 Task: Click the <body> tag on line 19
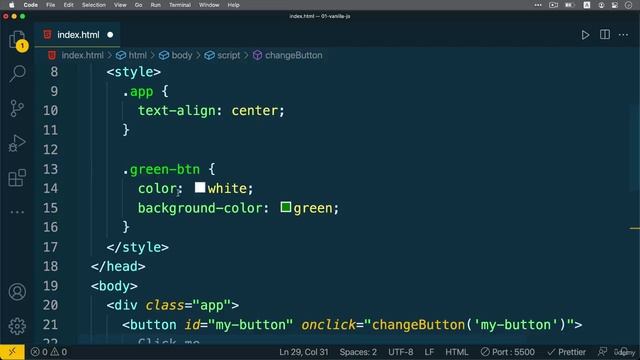coord(114,286)
